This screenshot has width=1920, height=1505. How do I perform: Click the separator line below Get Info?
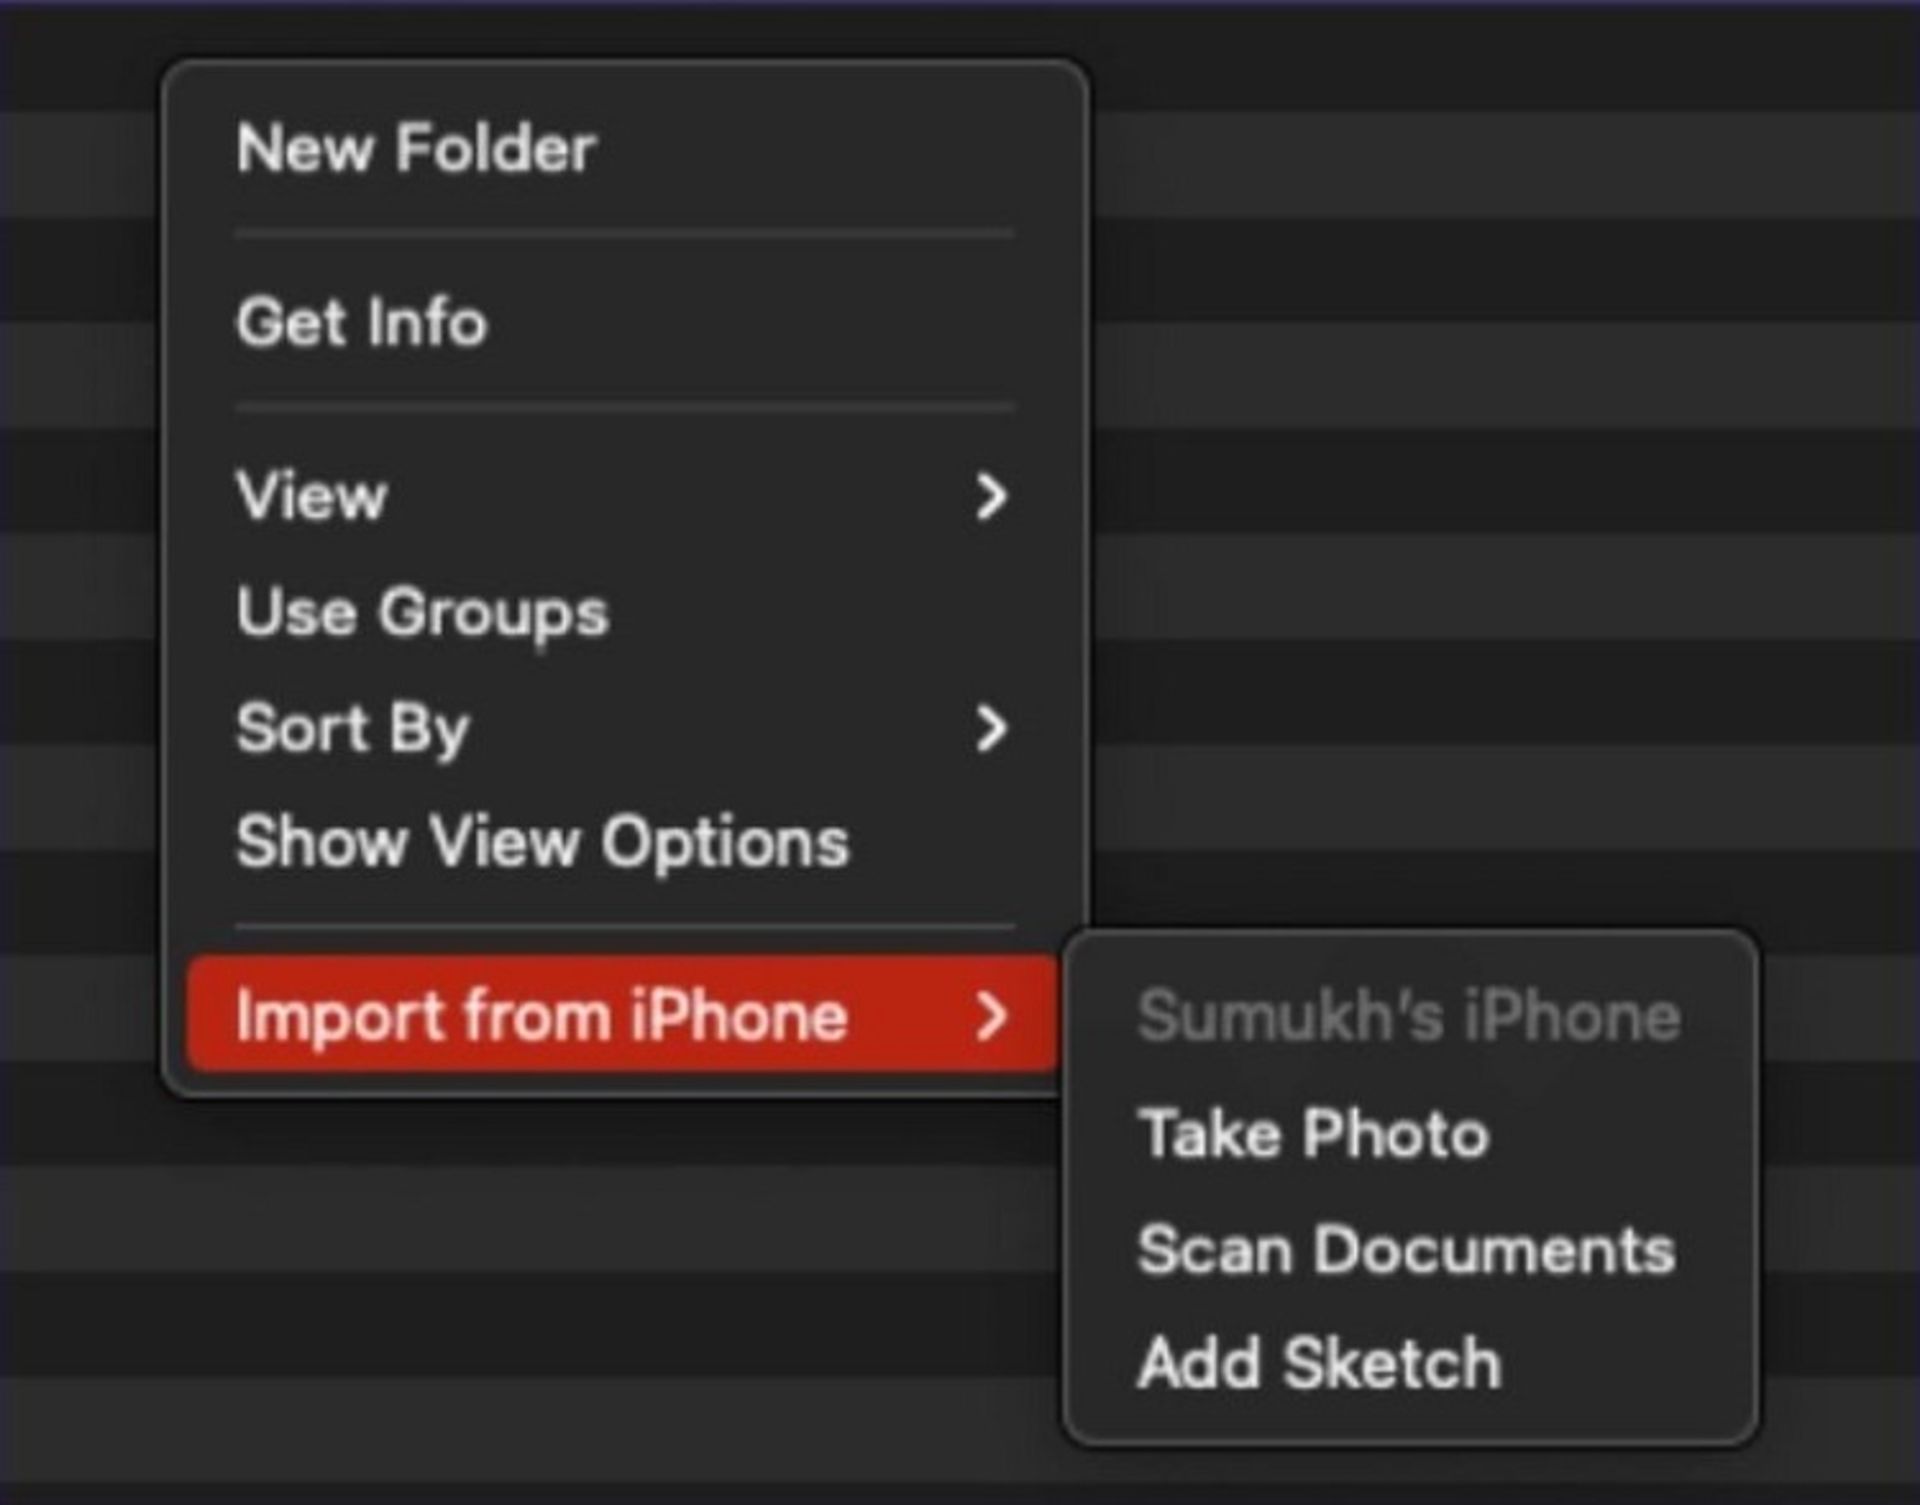tap(624, 408)
